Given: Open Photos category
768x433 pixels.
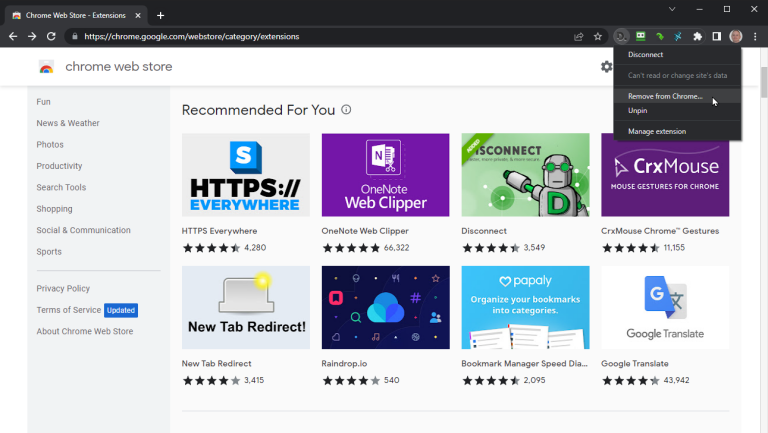Looking at the screenshot, I should (x=50, y=144).
